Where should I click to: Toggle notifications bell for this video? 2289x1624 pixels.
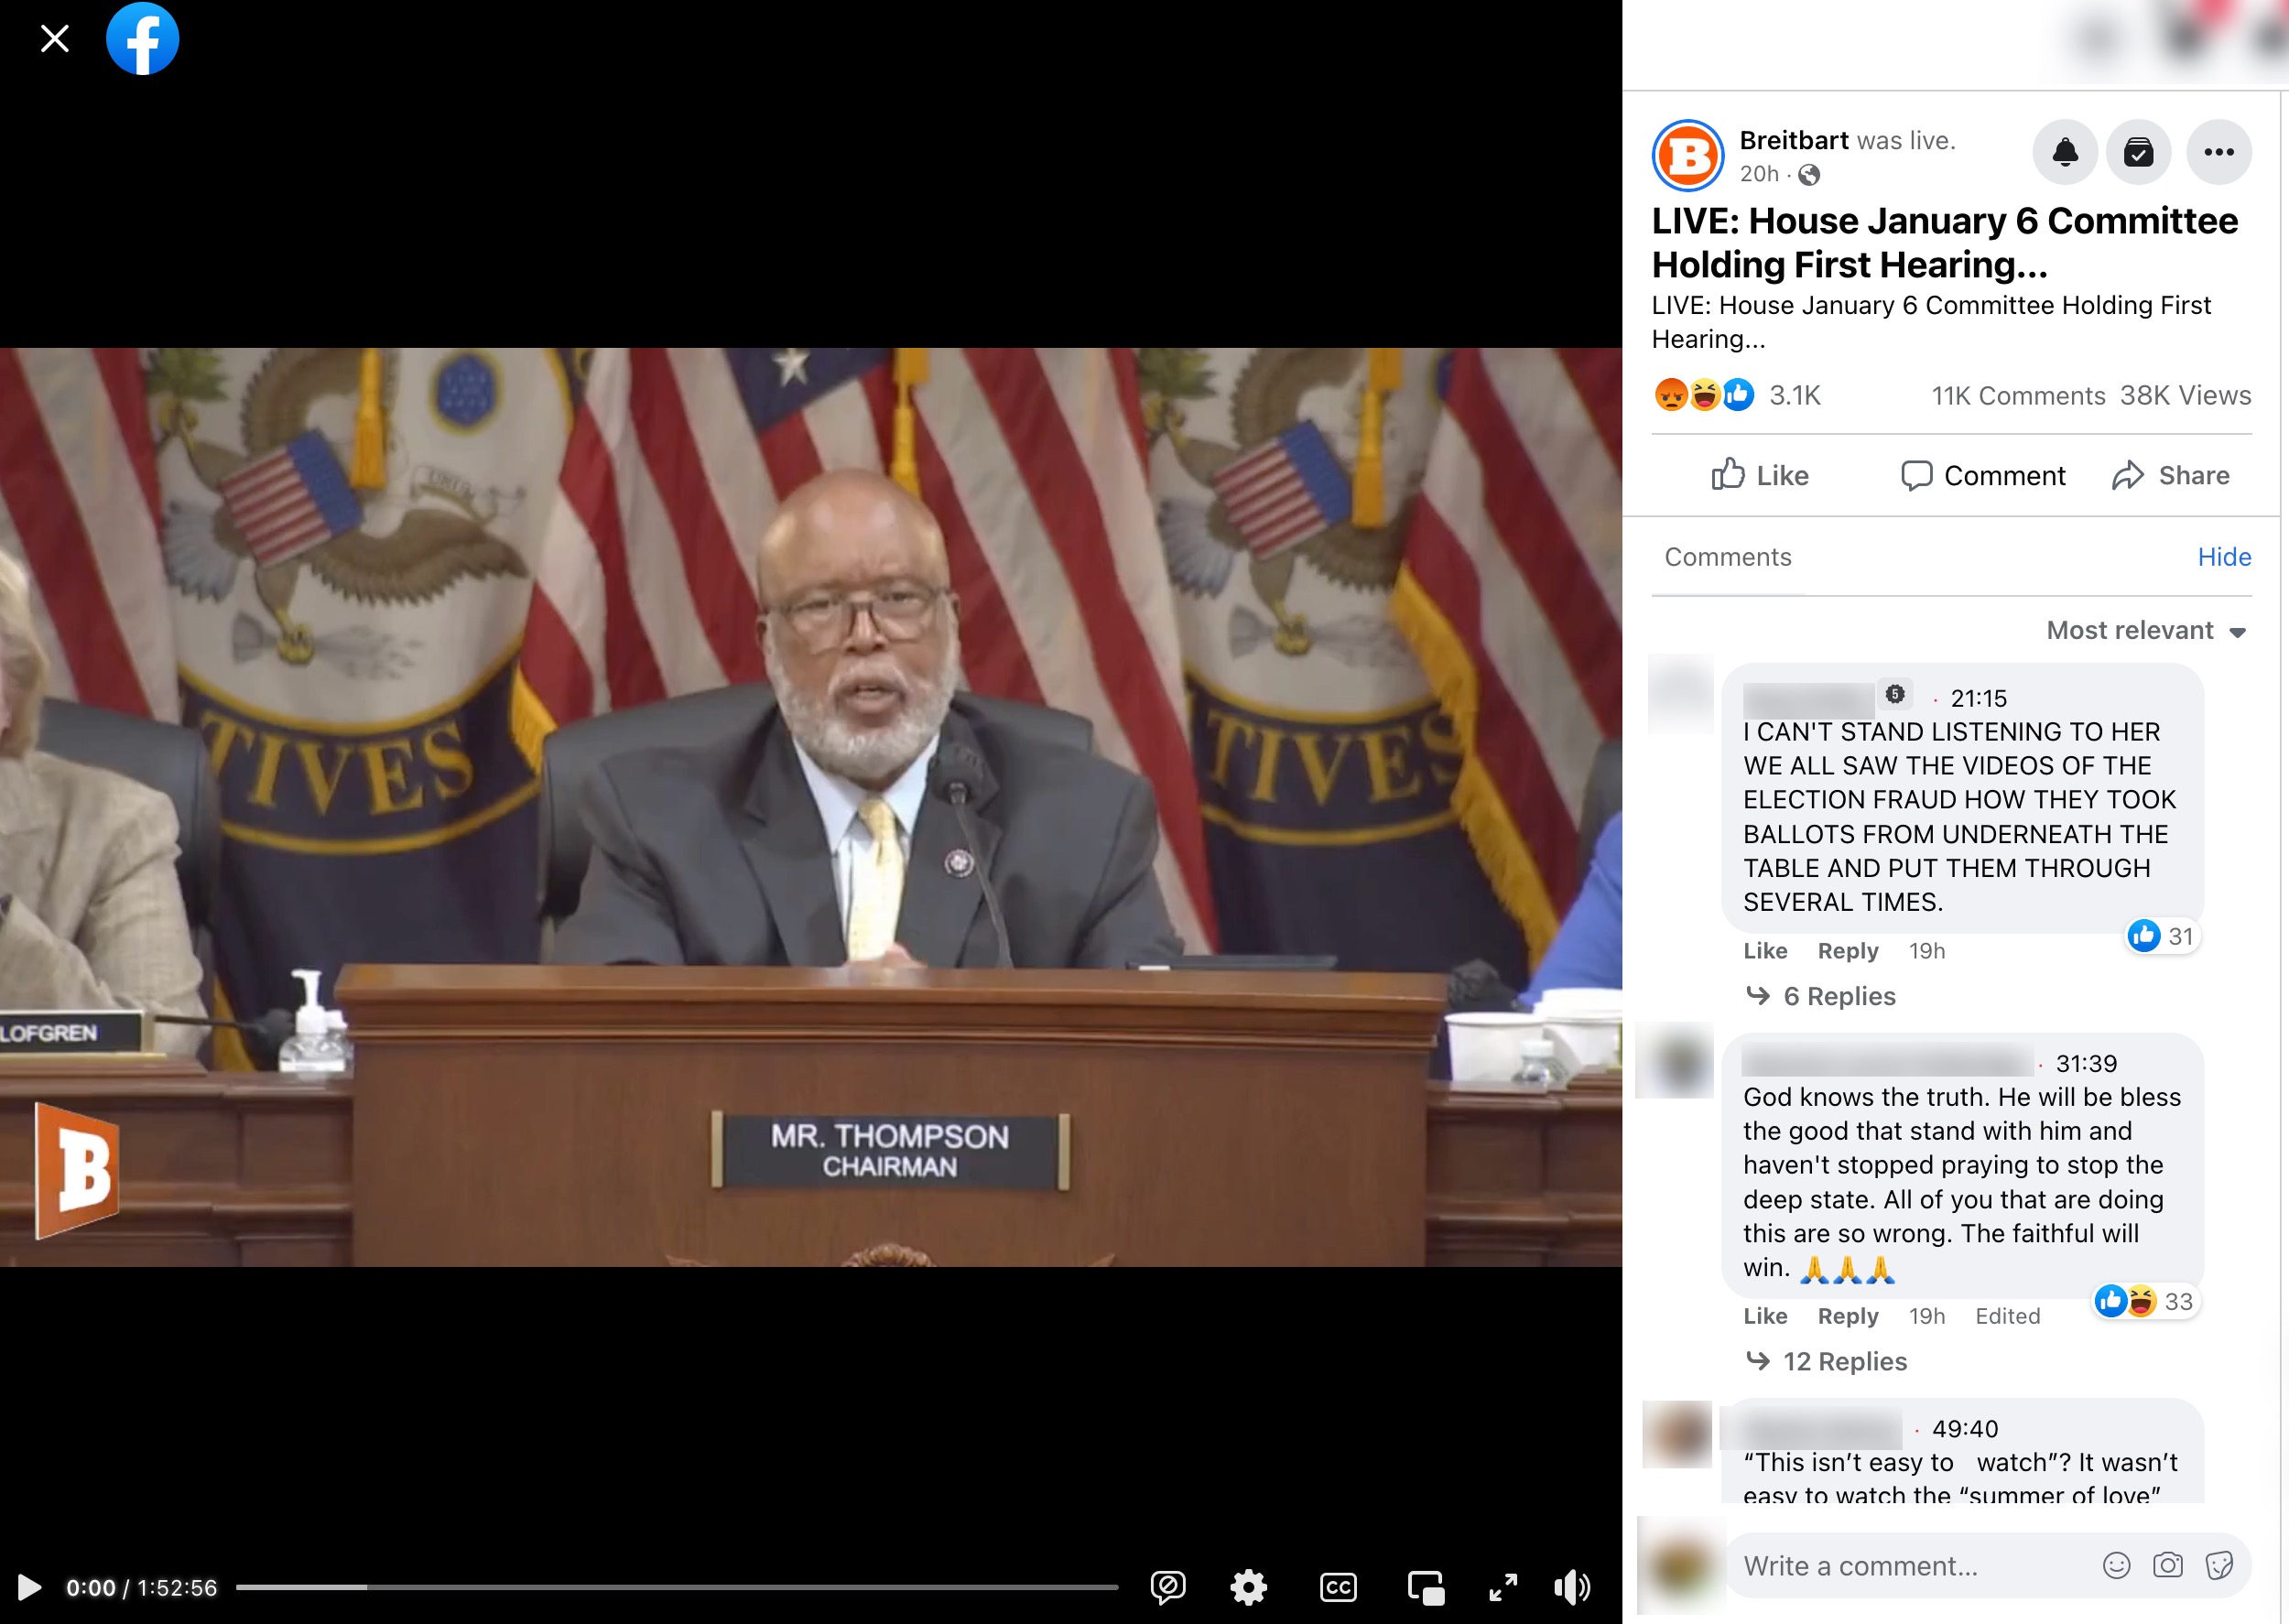(x=2065, y=152)
